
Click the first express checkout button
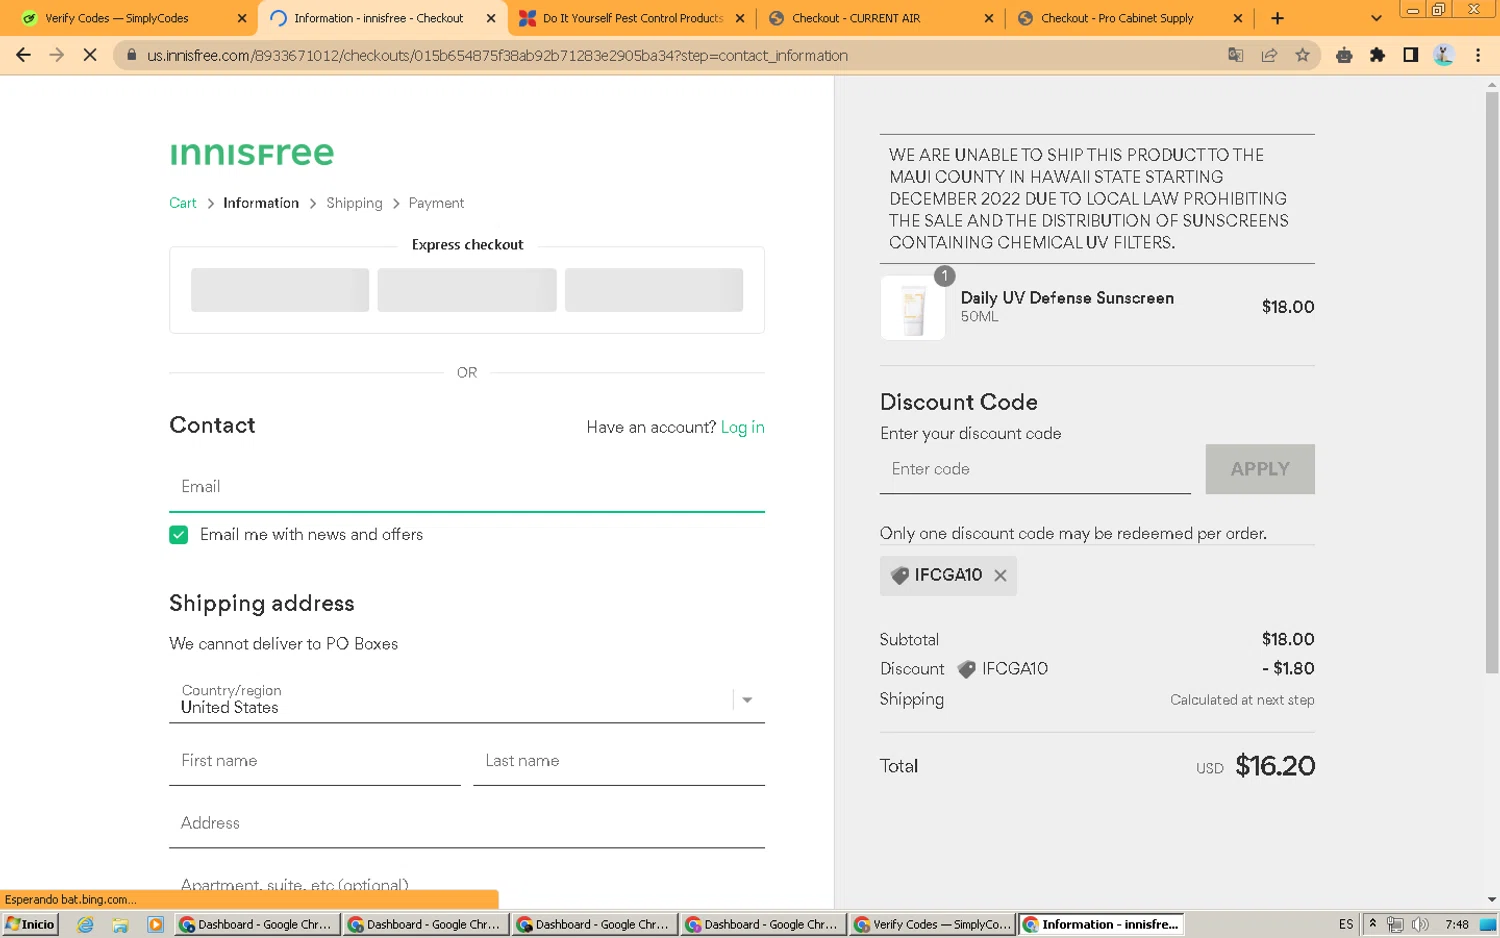(x=280, y=290)
